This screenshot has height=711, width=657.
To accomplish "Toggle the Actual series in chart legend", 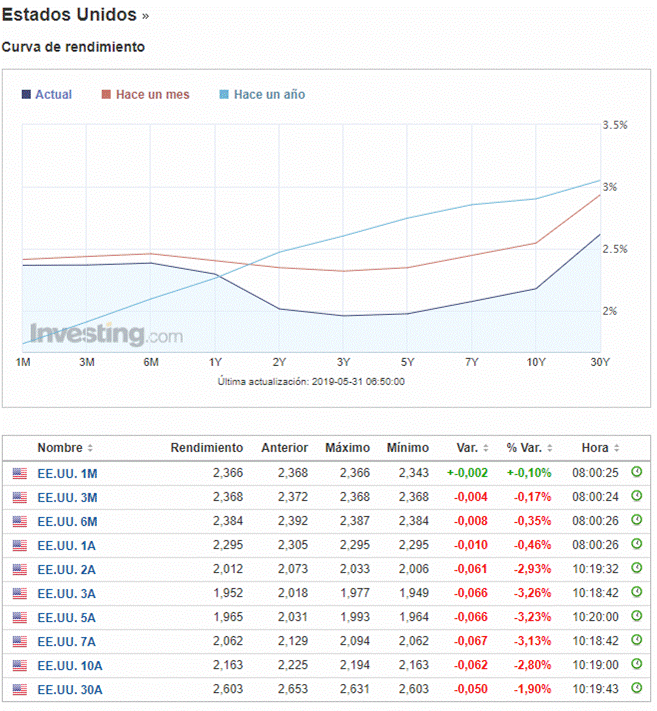I will pyautogui.click(x=53, y=95).
